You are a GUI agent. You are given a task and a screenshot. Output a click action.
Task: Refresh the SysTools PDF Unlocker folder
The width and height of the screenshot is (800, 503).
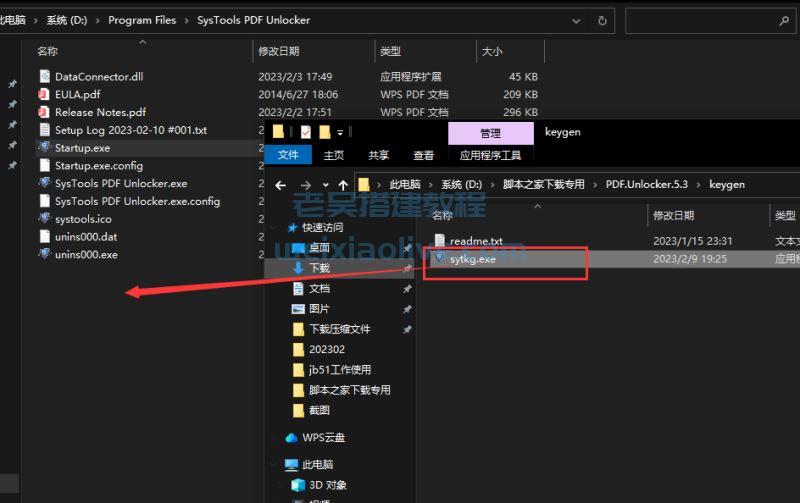click(602, 21)
